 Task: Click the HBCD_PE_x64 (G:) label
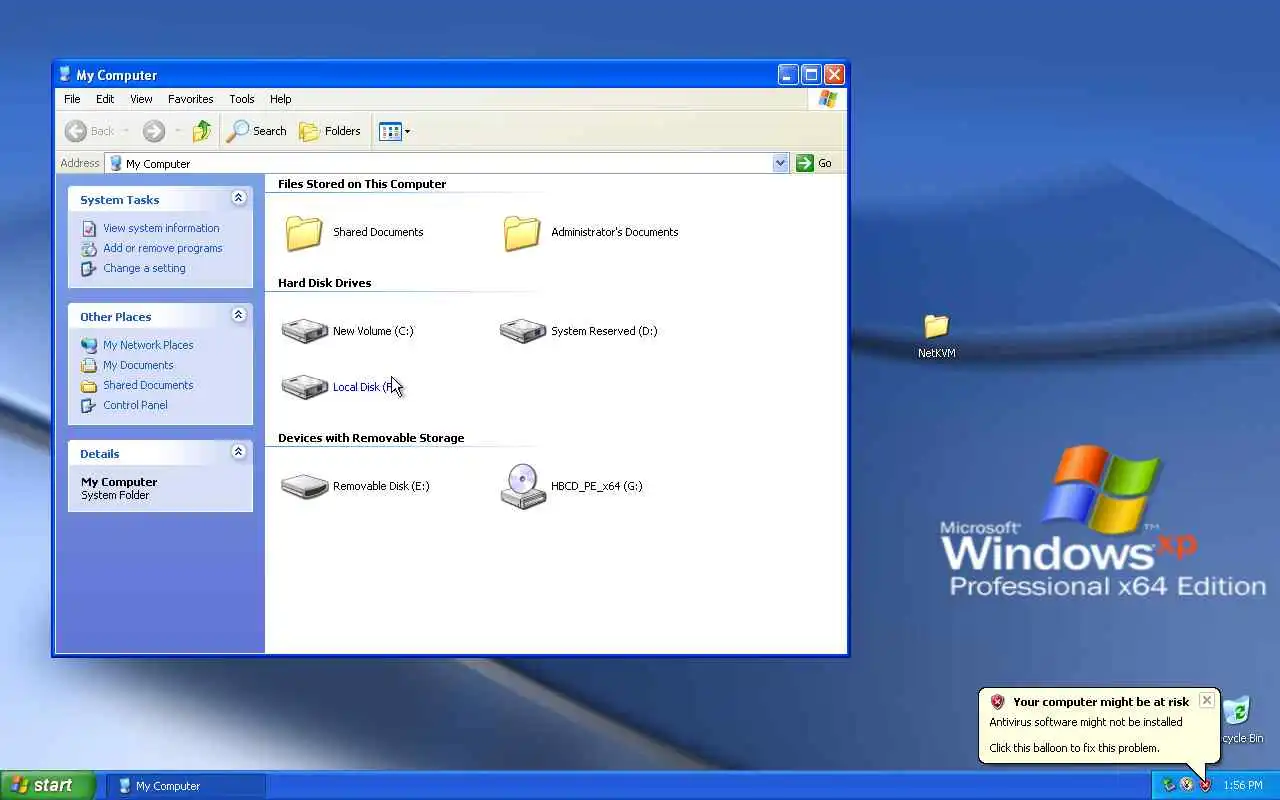tap(597, 486)
